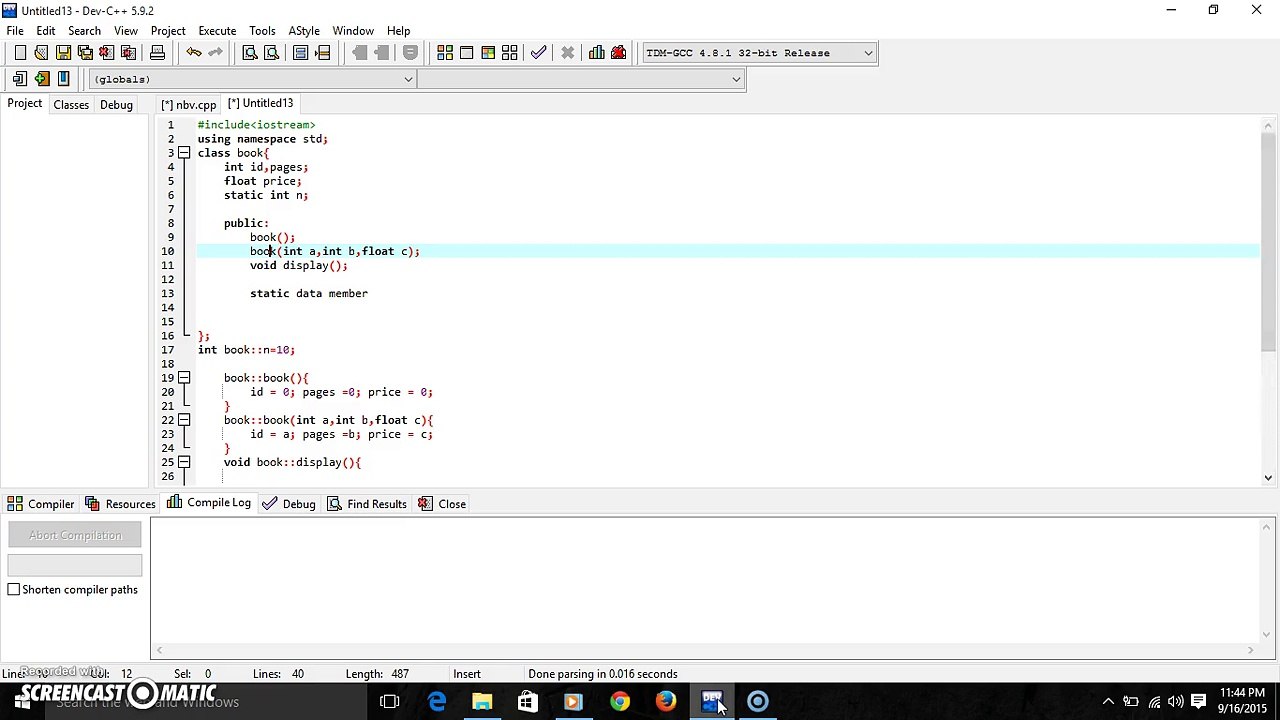Screen dimensions: 1280x720
Task: Click the Close All files toolbar icon
Action: click(x=128, y=52)
